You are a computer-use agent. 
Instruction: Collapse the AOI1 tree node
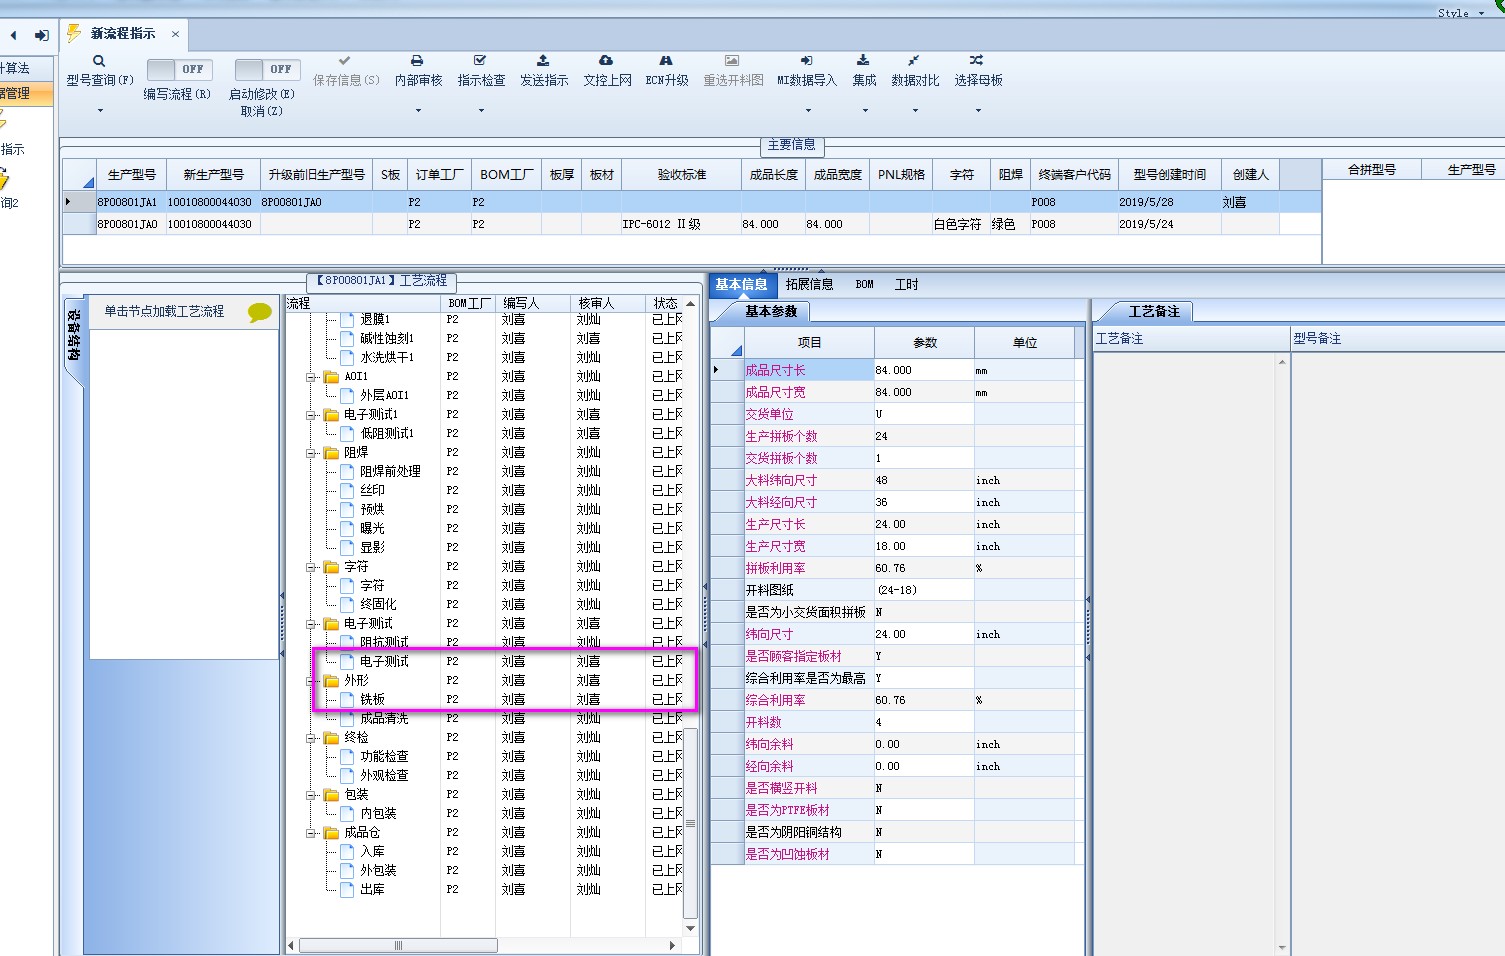pos(312,377)
